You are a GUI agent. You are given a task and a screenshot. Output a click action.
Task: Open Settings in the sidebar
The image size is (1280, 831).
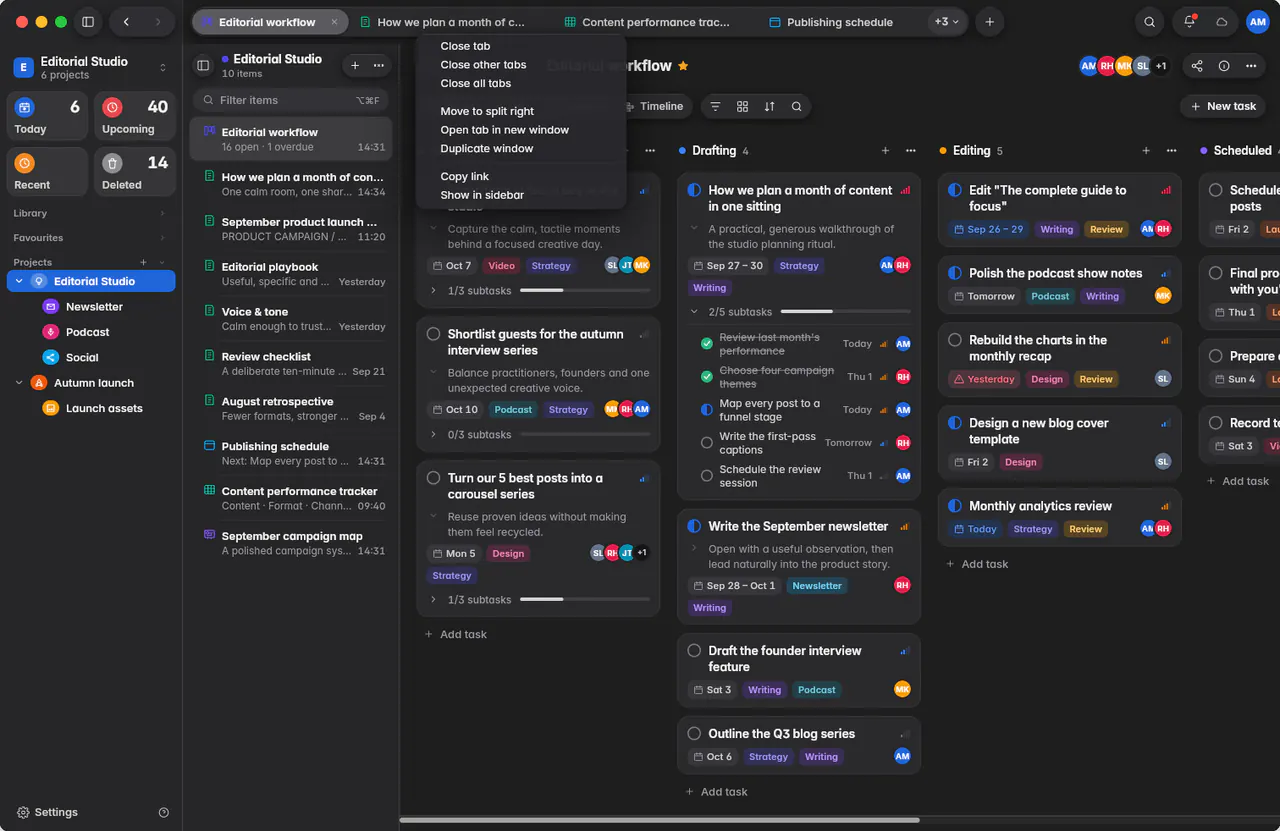(x=47, y=813)
